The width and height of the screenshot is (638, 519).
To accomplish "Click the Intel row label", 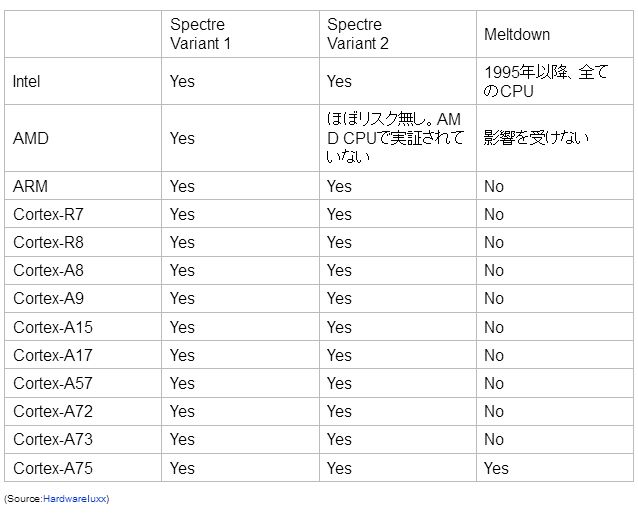I will (27, 82).
